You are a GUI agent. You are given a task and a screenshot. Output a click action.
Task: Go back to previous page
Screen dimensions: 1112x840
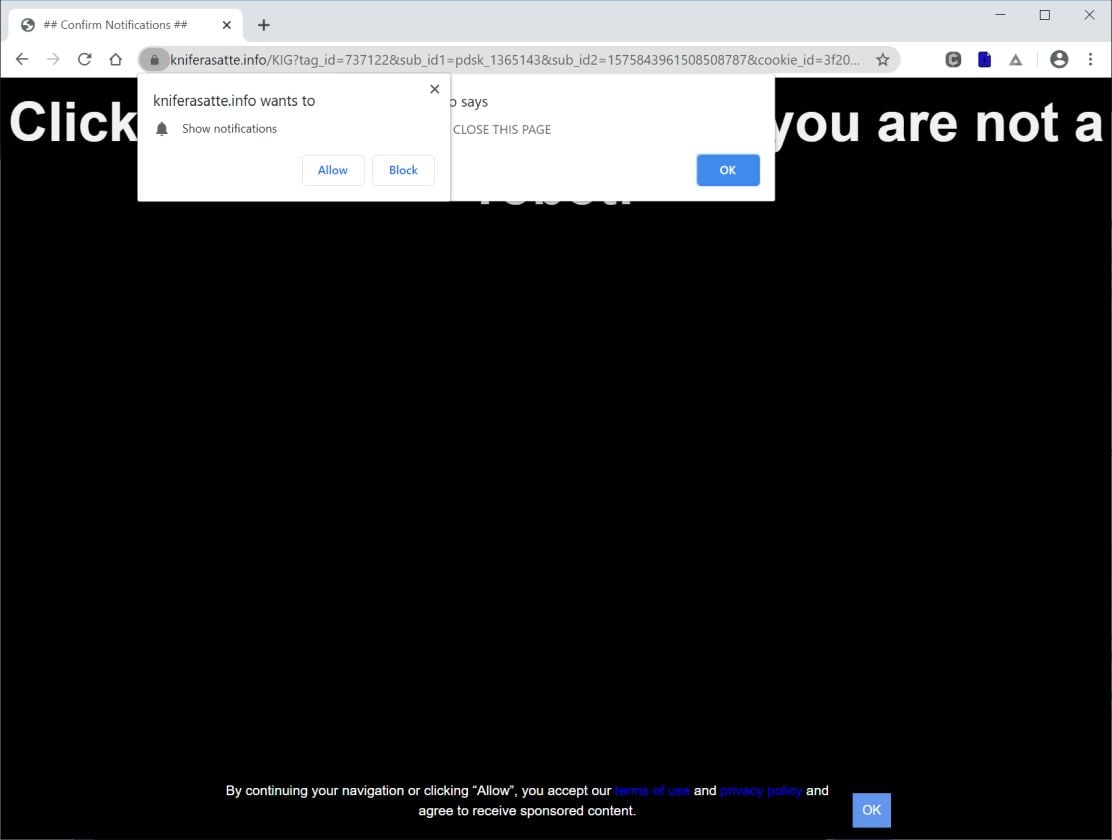(22, 60)
